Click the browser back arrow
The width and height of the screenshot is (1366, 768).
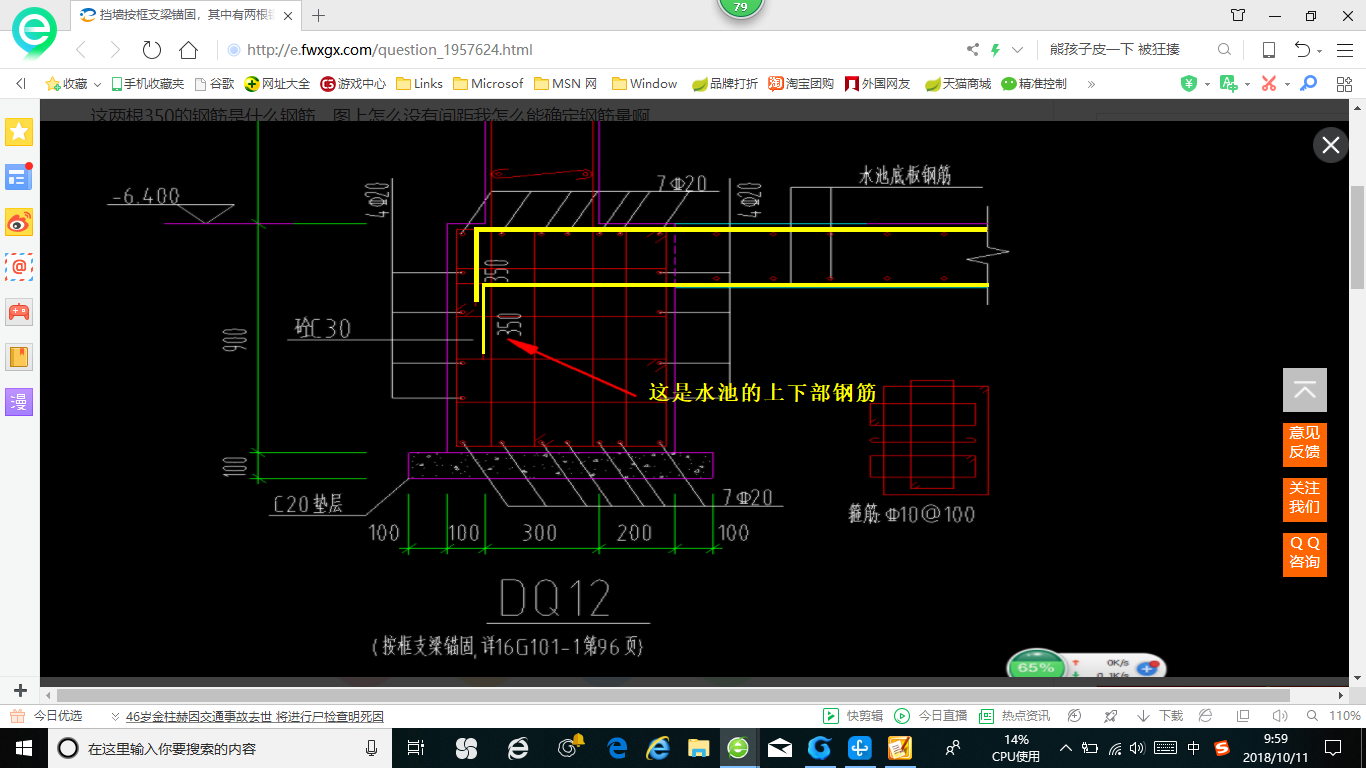[82, 50]
